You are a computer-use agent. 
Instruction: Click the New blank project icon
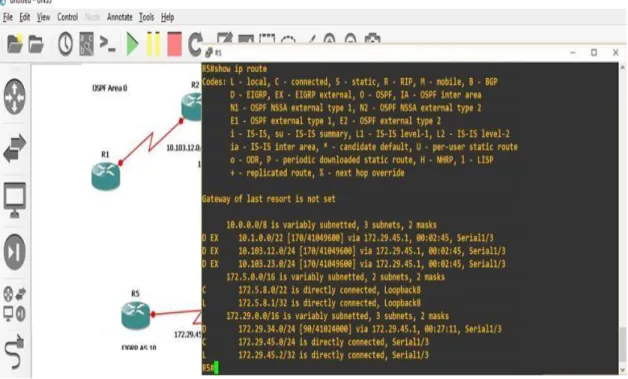pyautogui.click(x=15, y=44)
